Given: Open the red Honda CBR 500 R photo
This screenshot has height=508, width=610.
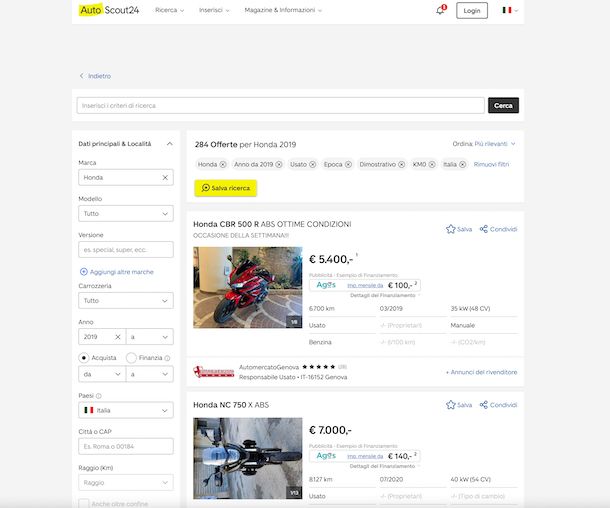Looking at the screenshot, I should tap(248, 287).
